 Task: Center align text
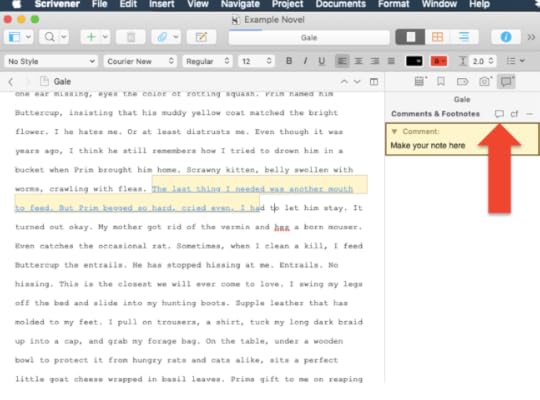coord(358,61)
